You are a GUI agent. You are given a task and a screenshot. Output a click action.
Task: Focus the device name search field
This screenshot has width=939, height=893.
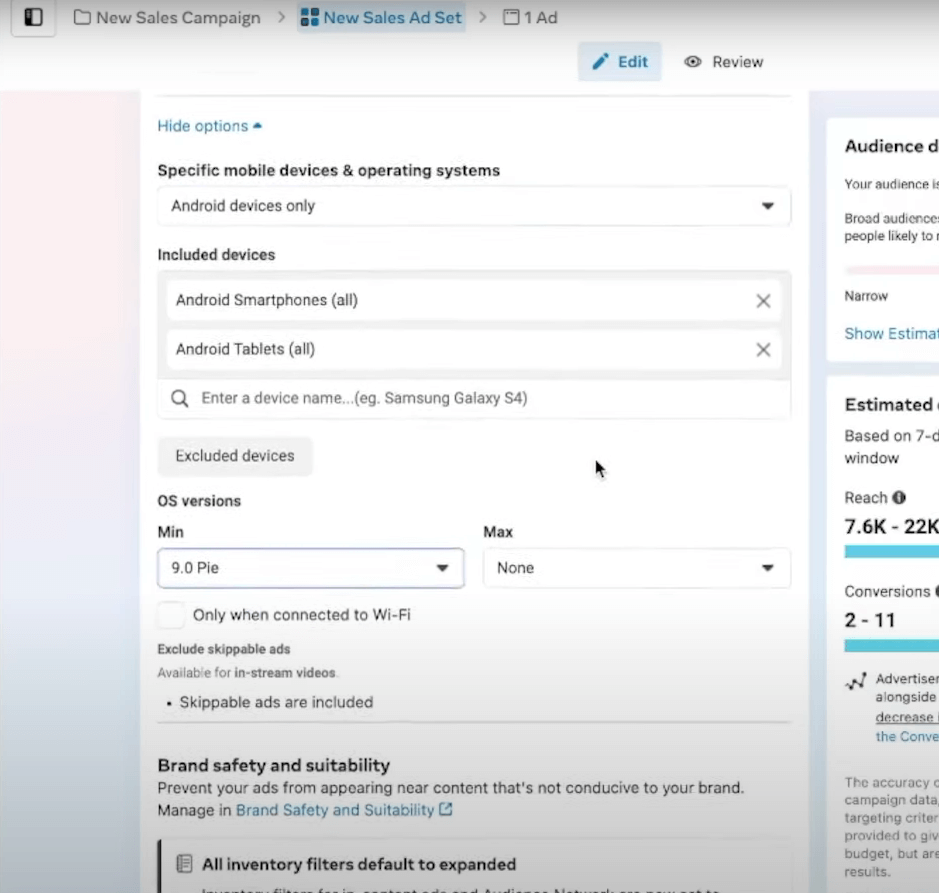click(x=474, y=398)
